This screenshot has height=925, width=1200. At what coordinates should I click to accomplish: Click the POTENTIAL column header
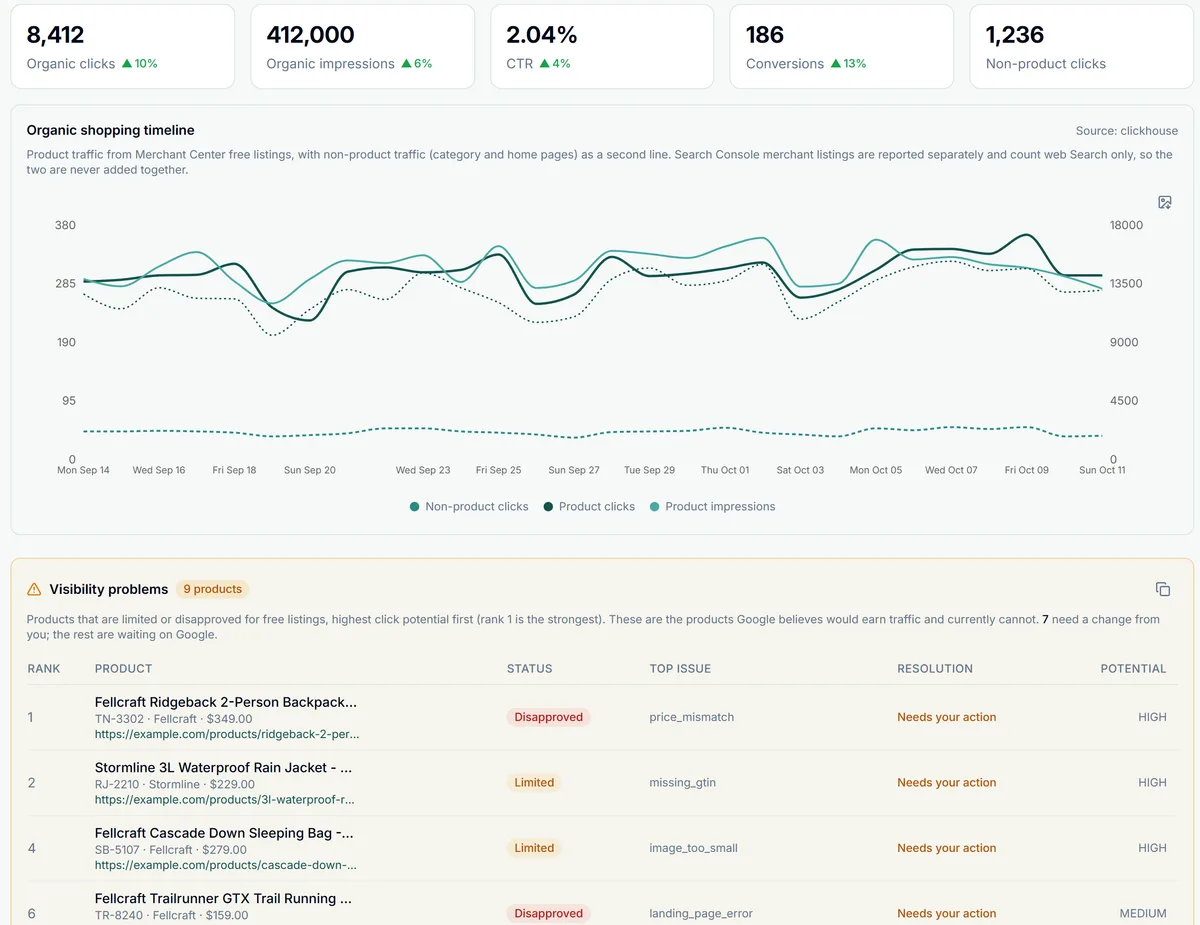pyautogui.click(x=1133, y=669)
